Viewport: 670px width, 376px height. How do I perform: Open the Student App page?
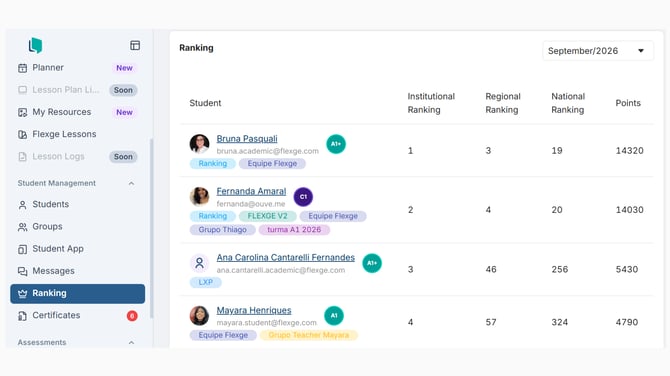[x=77, y=249]
